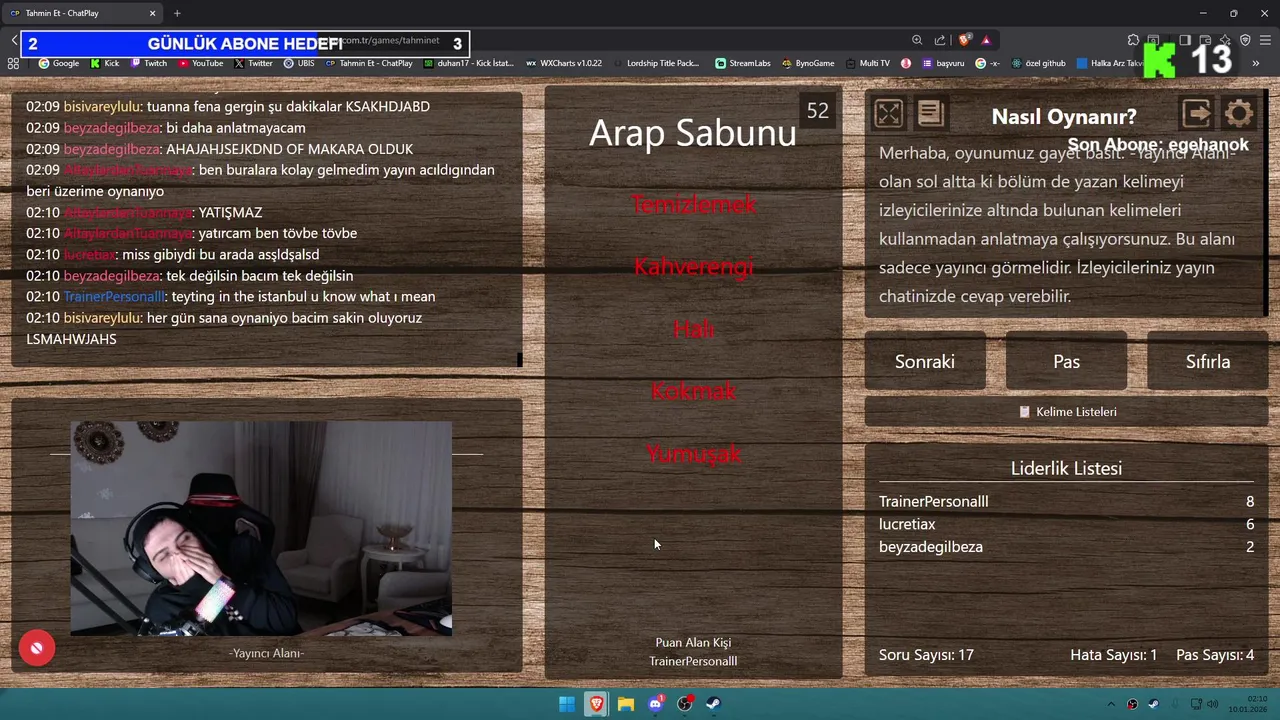Select TrainerPersonalll in the leaderboard
This screenshot has height=720, width=1280.
(x=933, y=501)
